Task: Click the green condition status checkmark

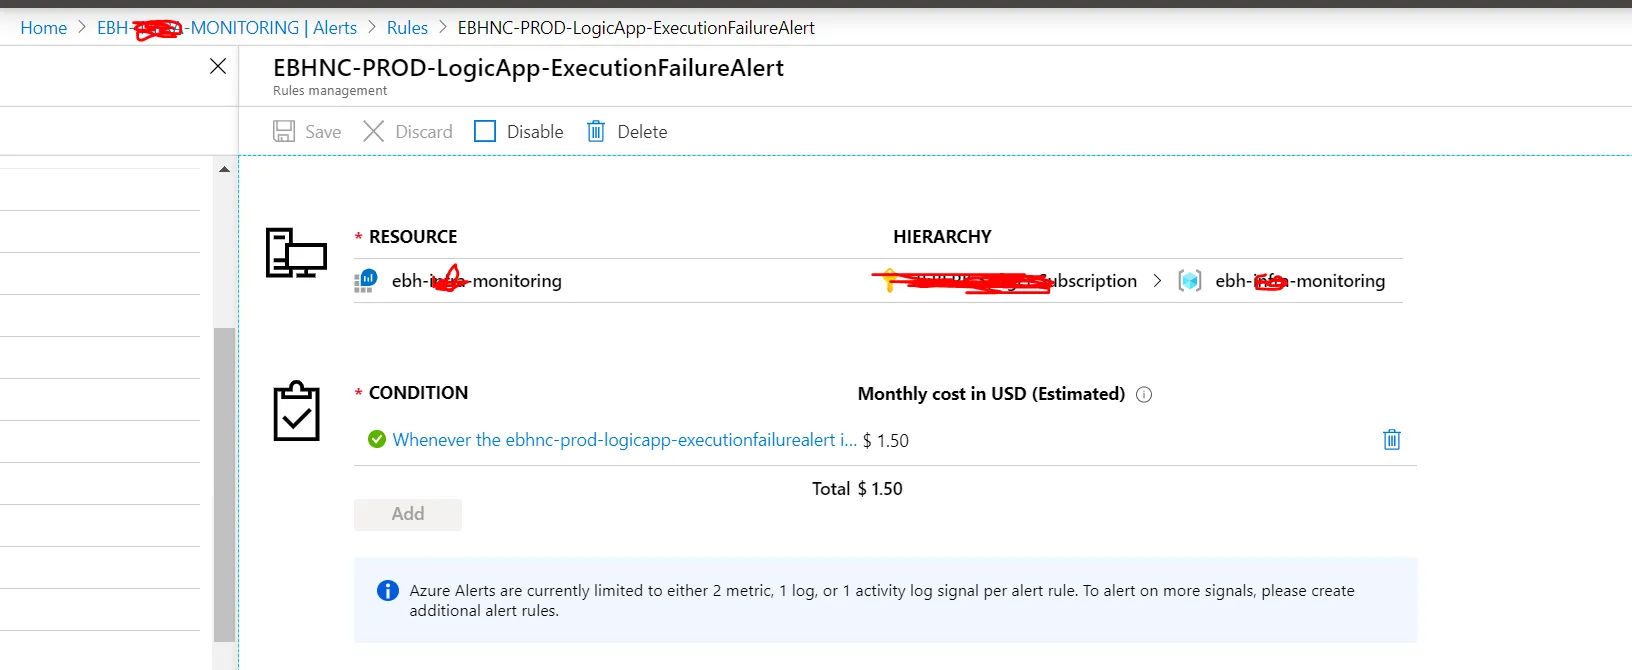Action: (377, 440)
